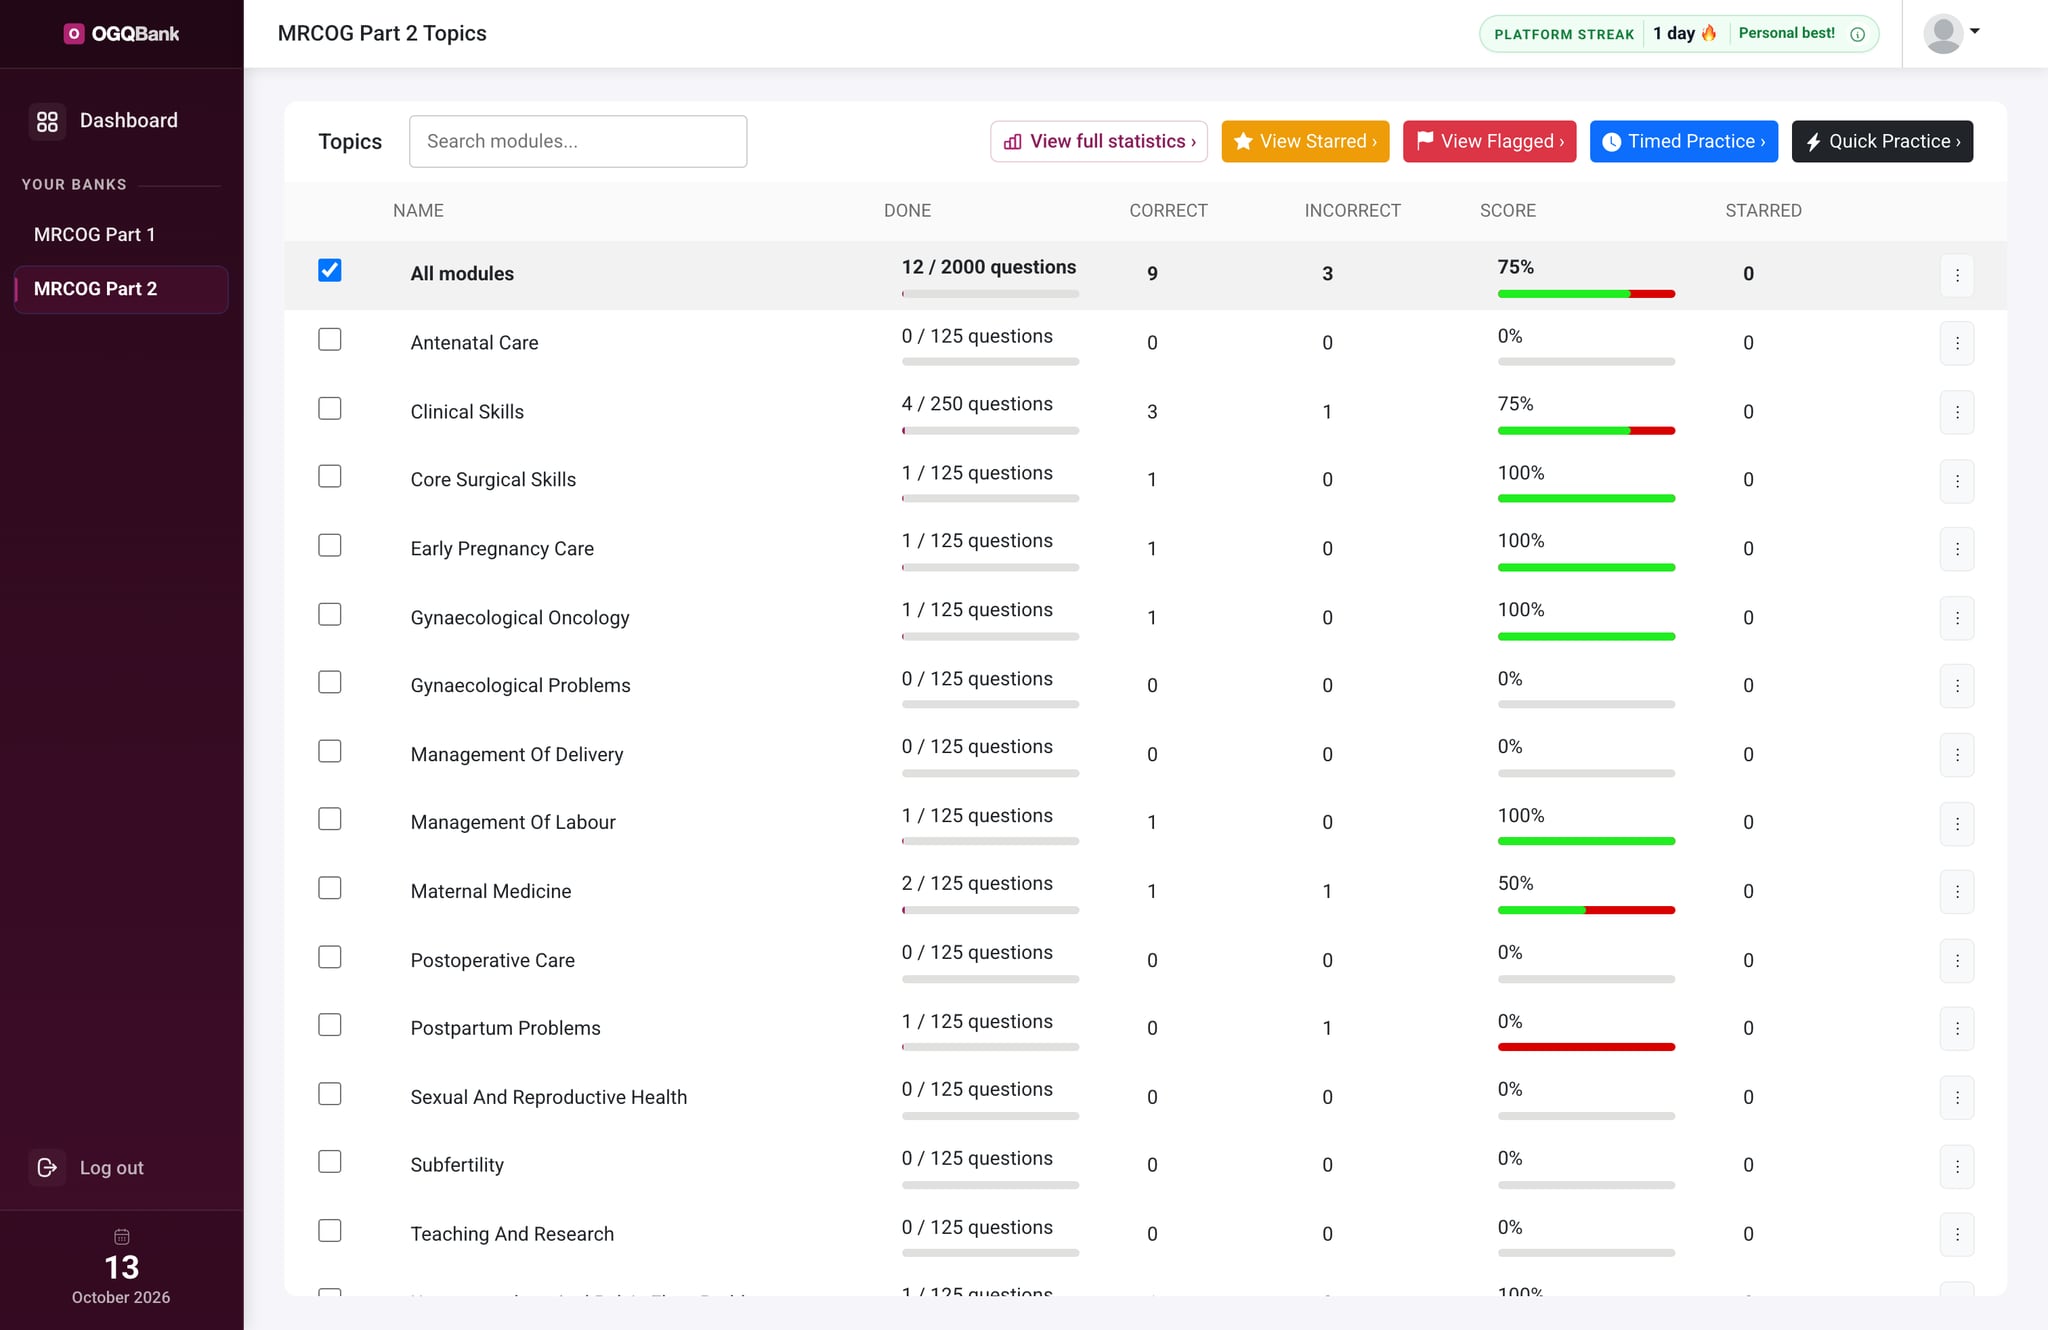Open the user account dropdown arrow

(x=1975, y=31)
